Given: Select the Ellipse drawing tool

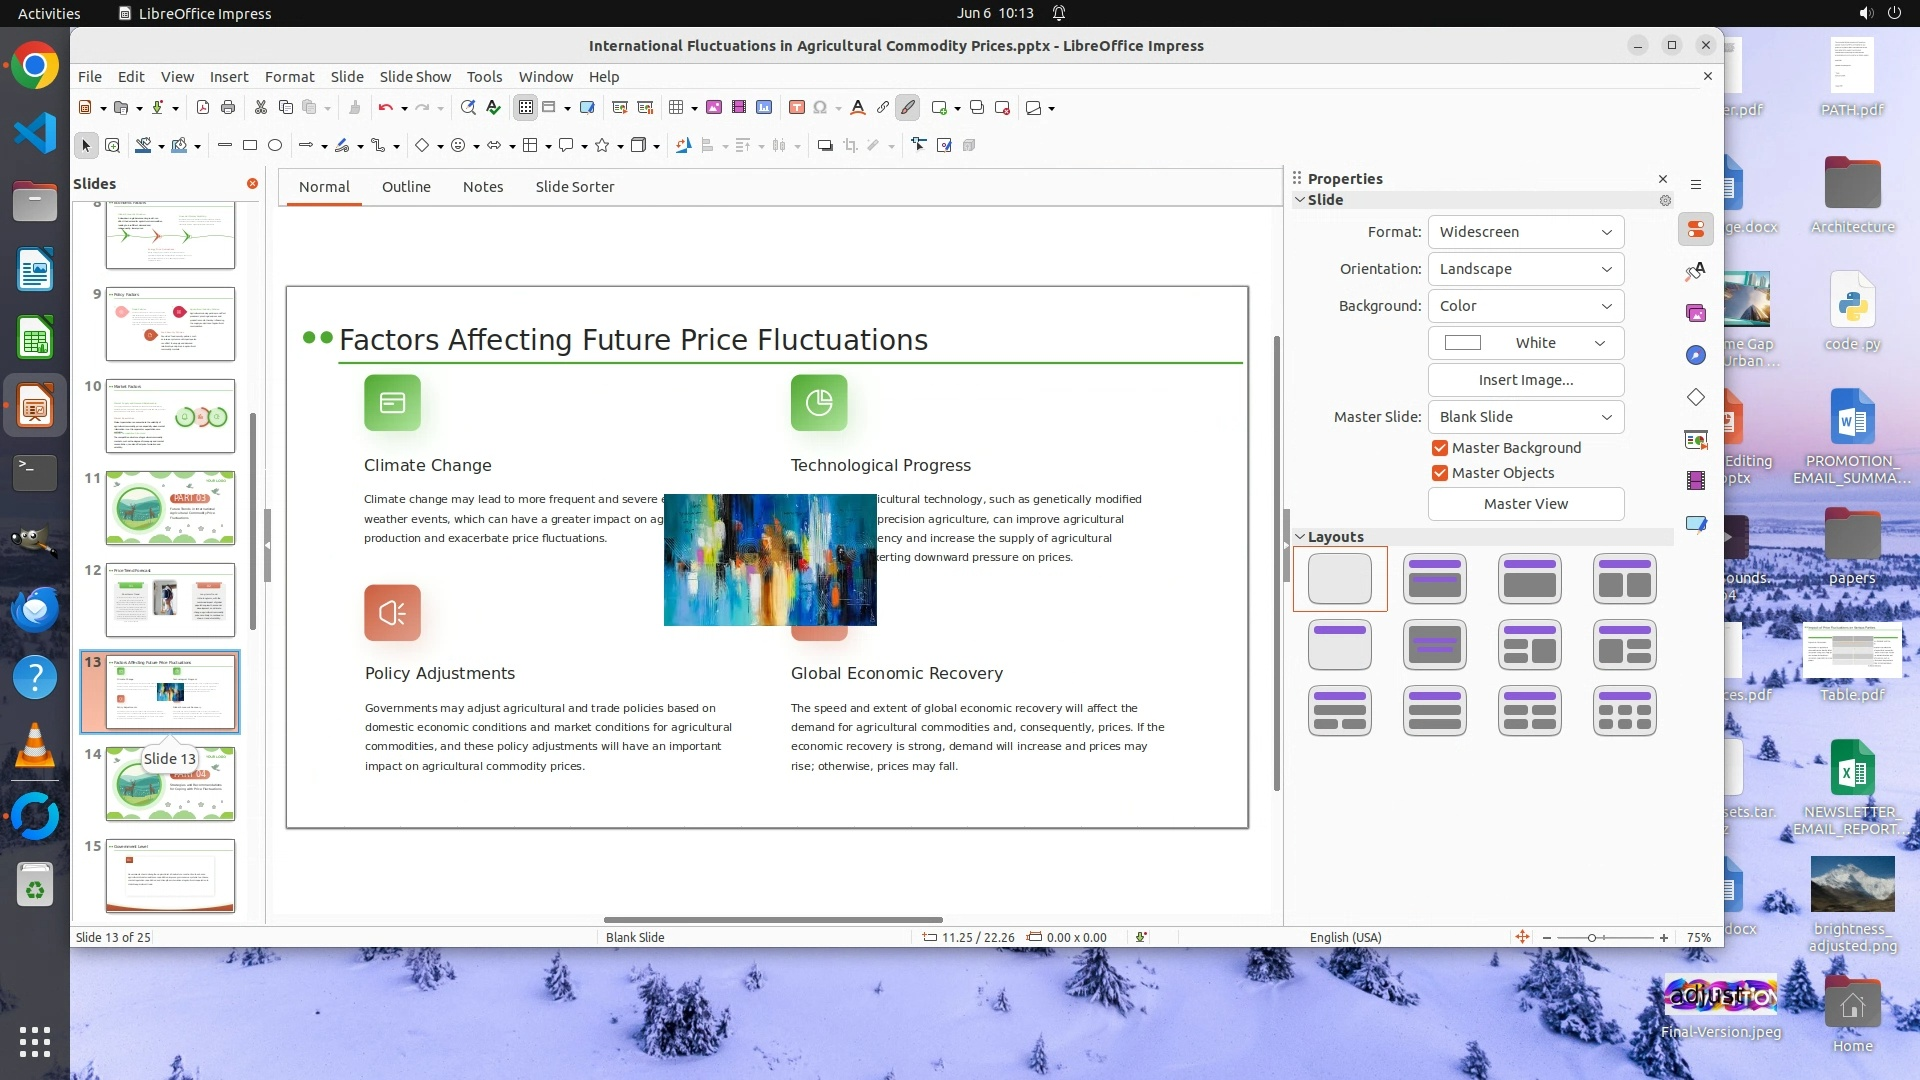Looking at the screenshot, I should [x=275, y=145].
